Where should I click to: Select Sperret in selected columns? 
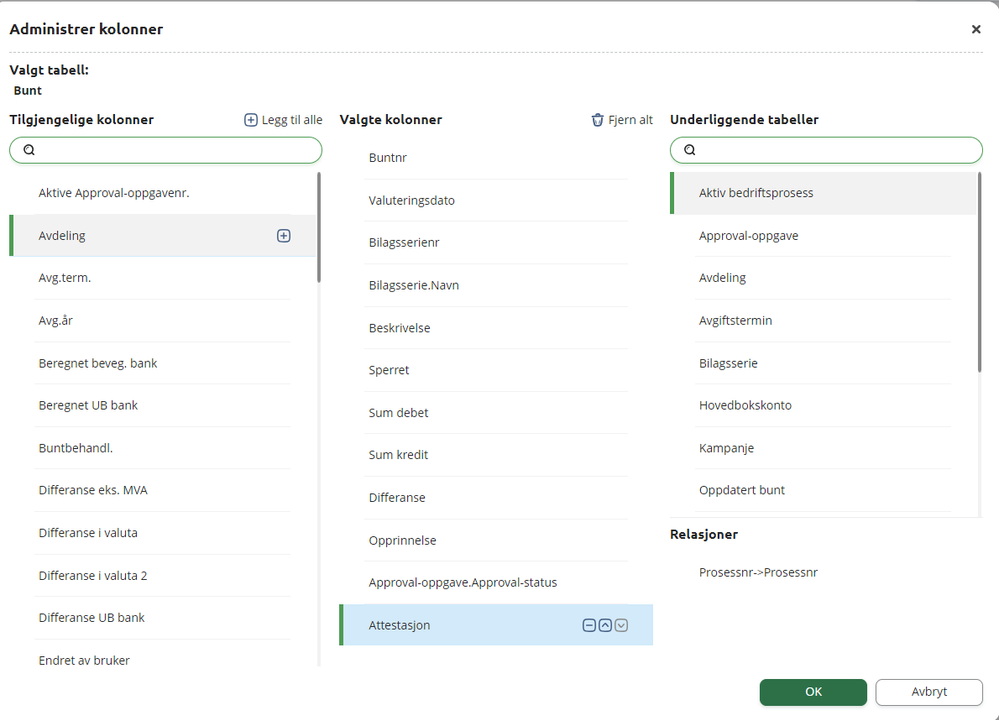tap(496, 370)
